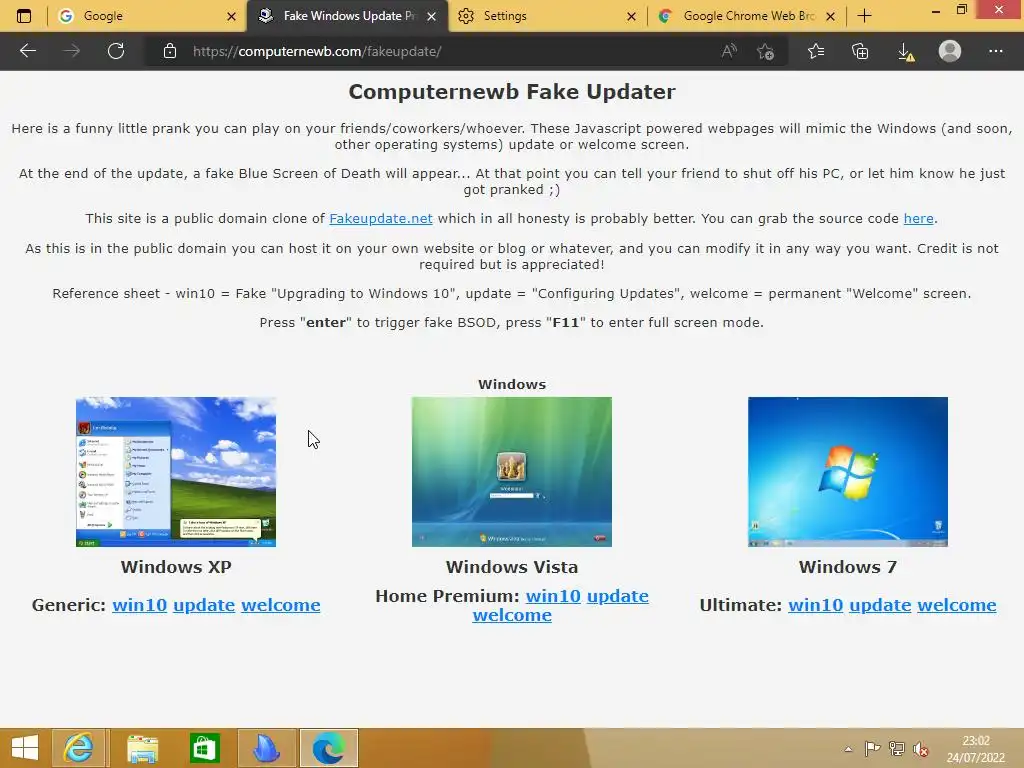Close the Fake Windows Update tab

(x=431, y=16)
